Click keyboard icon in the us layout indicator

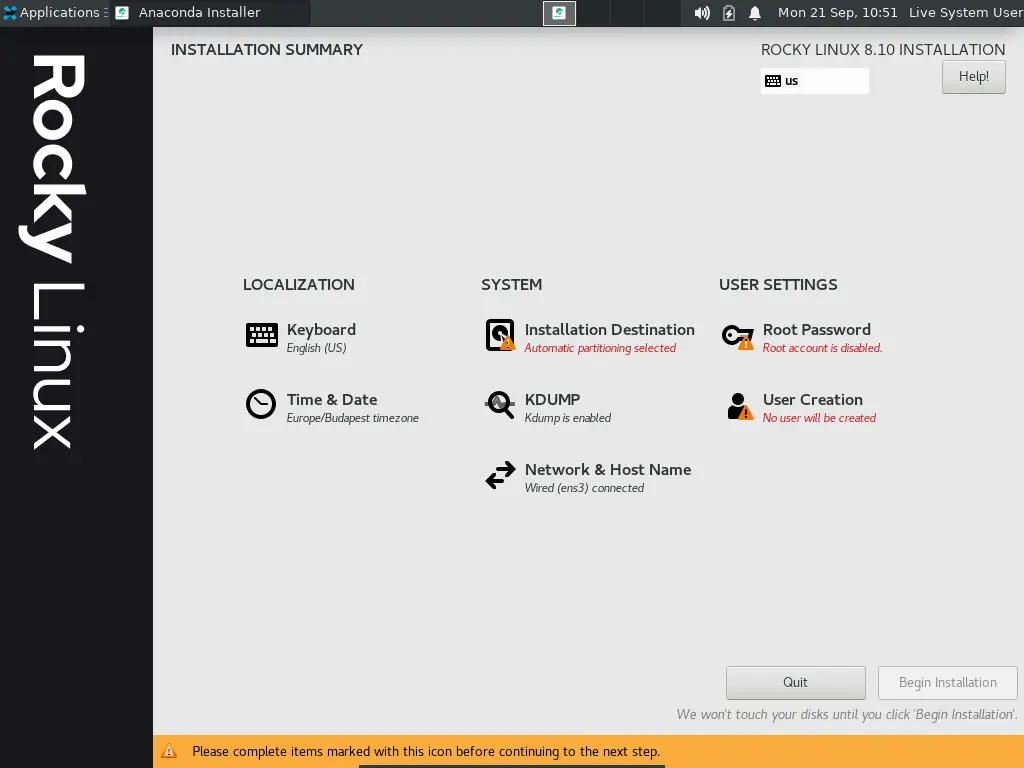[773, 81]
